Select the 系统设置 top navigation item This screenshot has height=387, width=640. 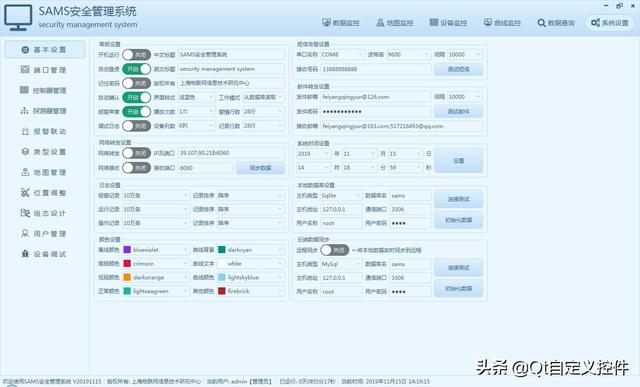tap(610, 23)
